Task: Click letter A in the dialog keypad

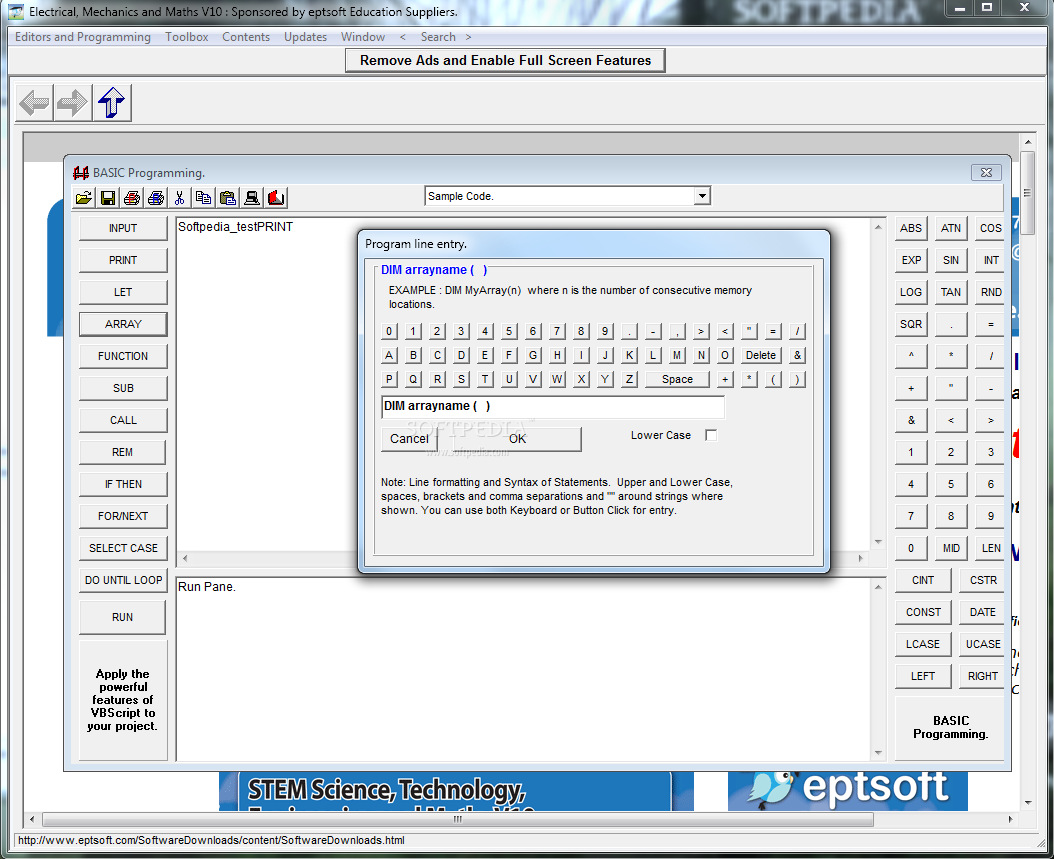Action: [x=389, y=355]
